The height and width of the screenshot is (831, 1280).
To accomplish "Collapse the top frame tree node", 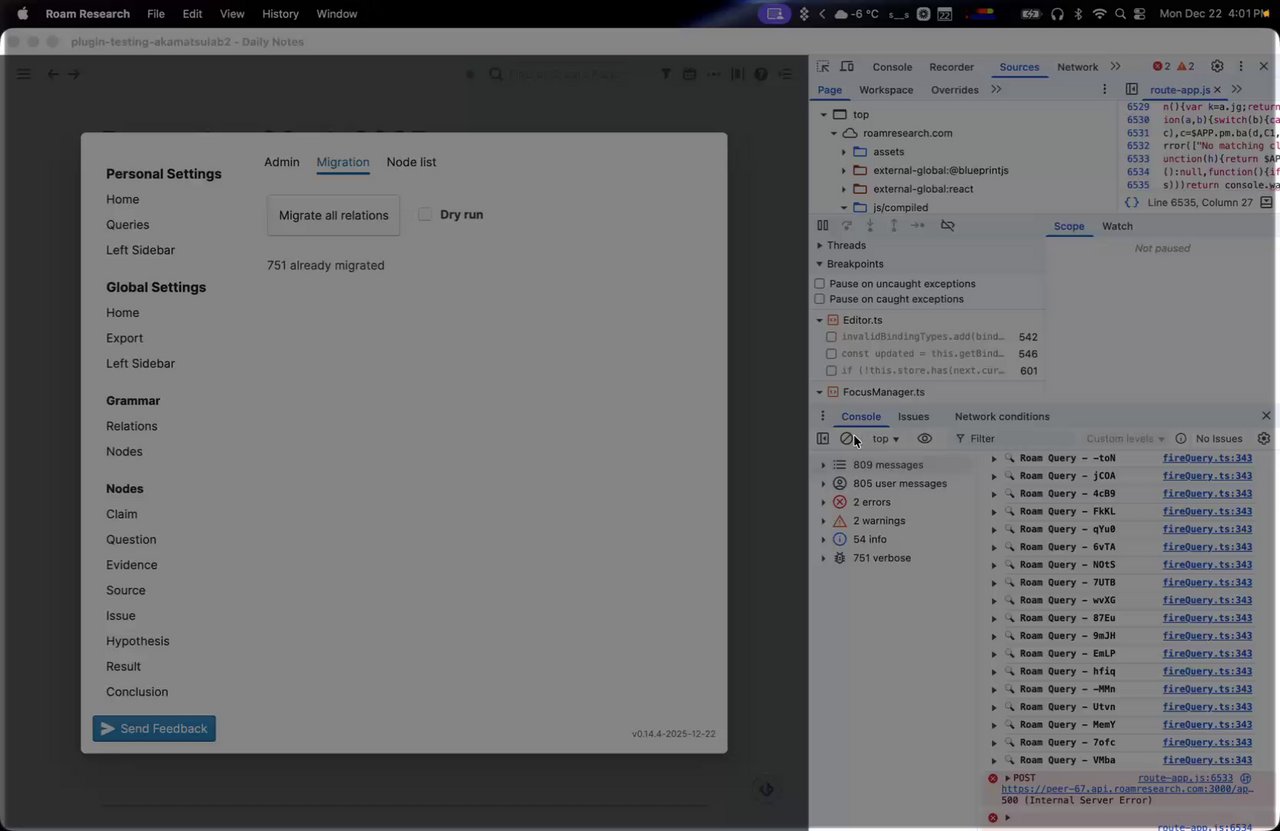I will pyautogui.click(x=822, y=114).
